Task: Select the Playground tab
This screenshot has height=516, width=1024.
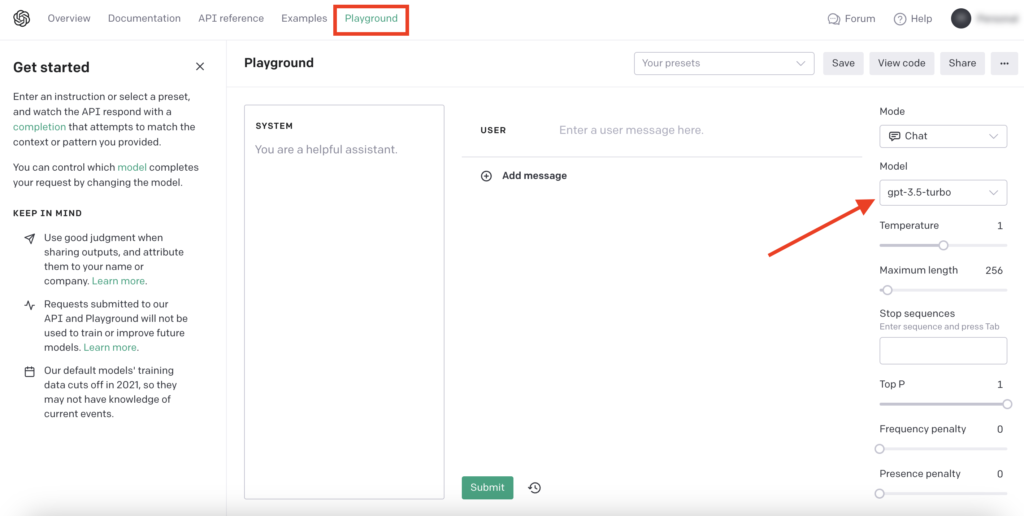Action: coord(371,19)
